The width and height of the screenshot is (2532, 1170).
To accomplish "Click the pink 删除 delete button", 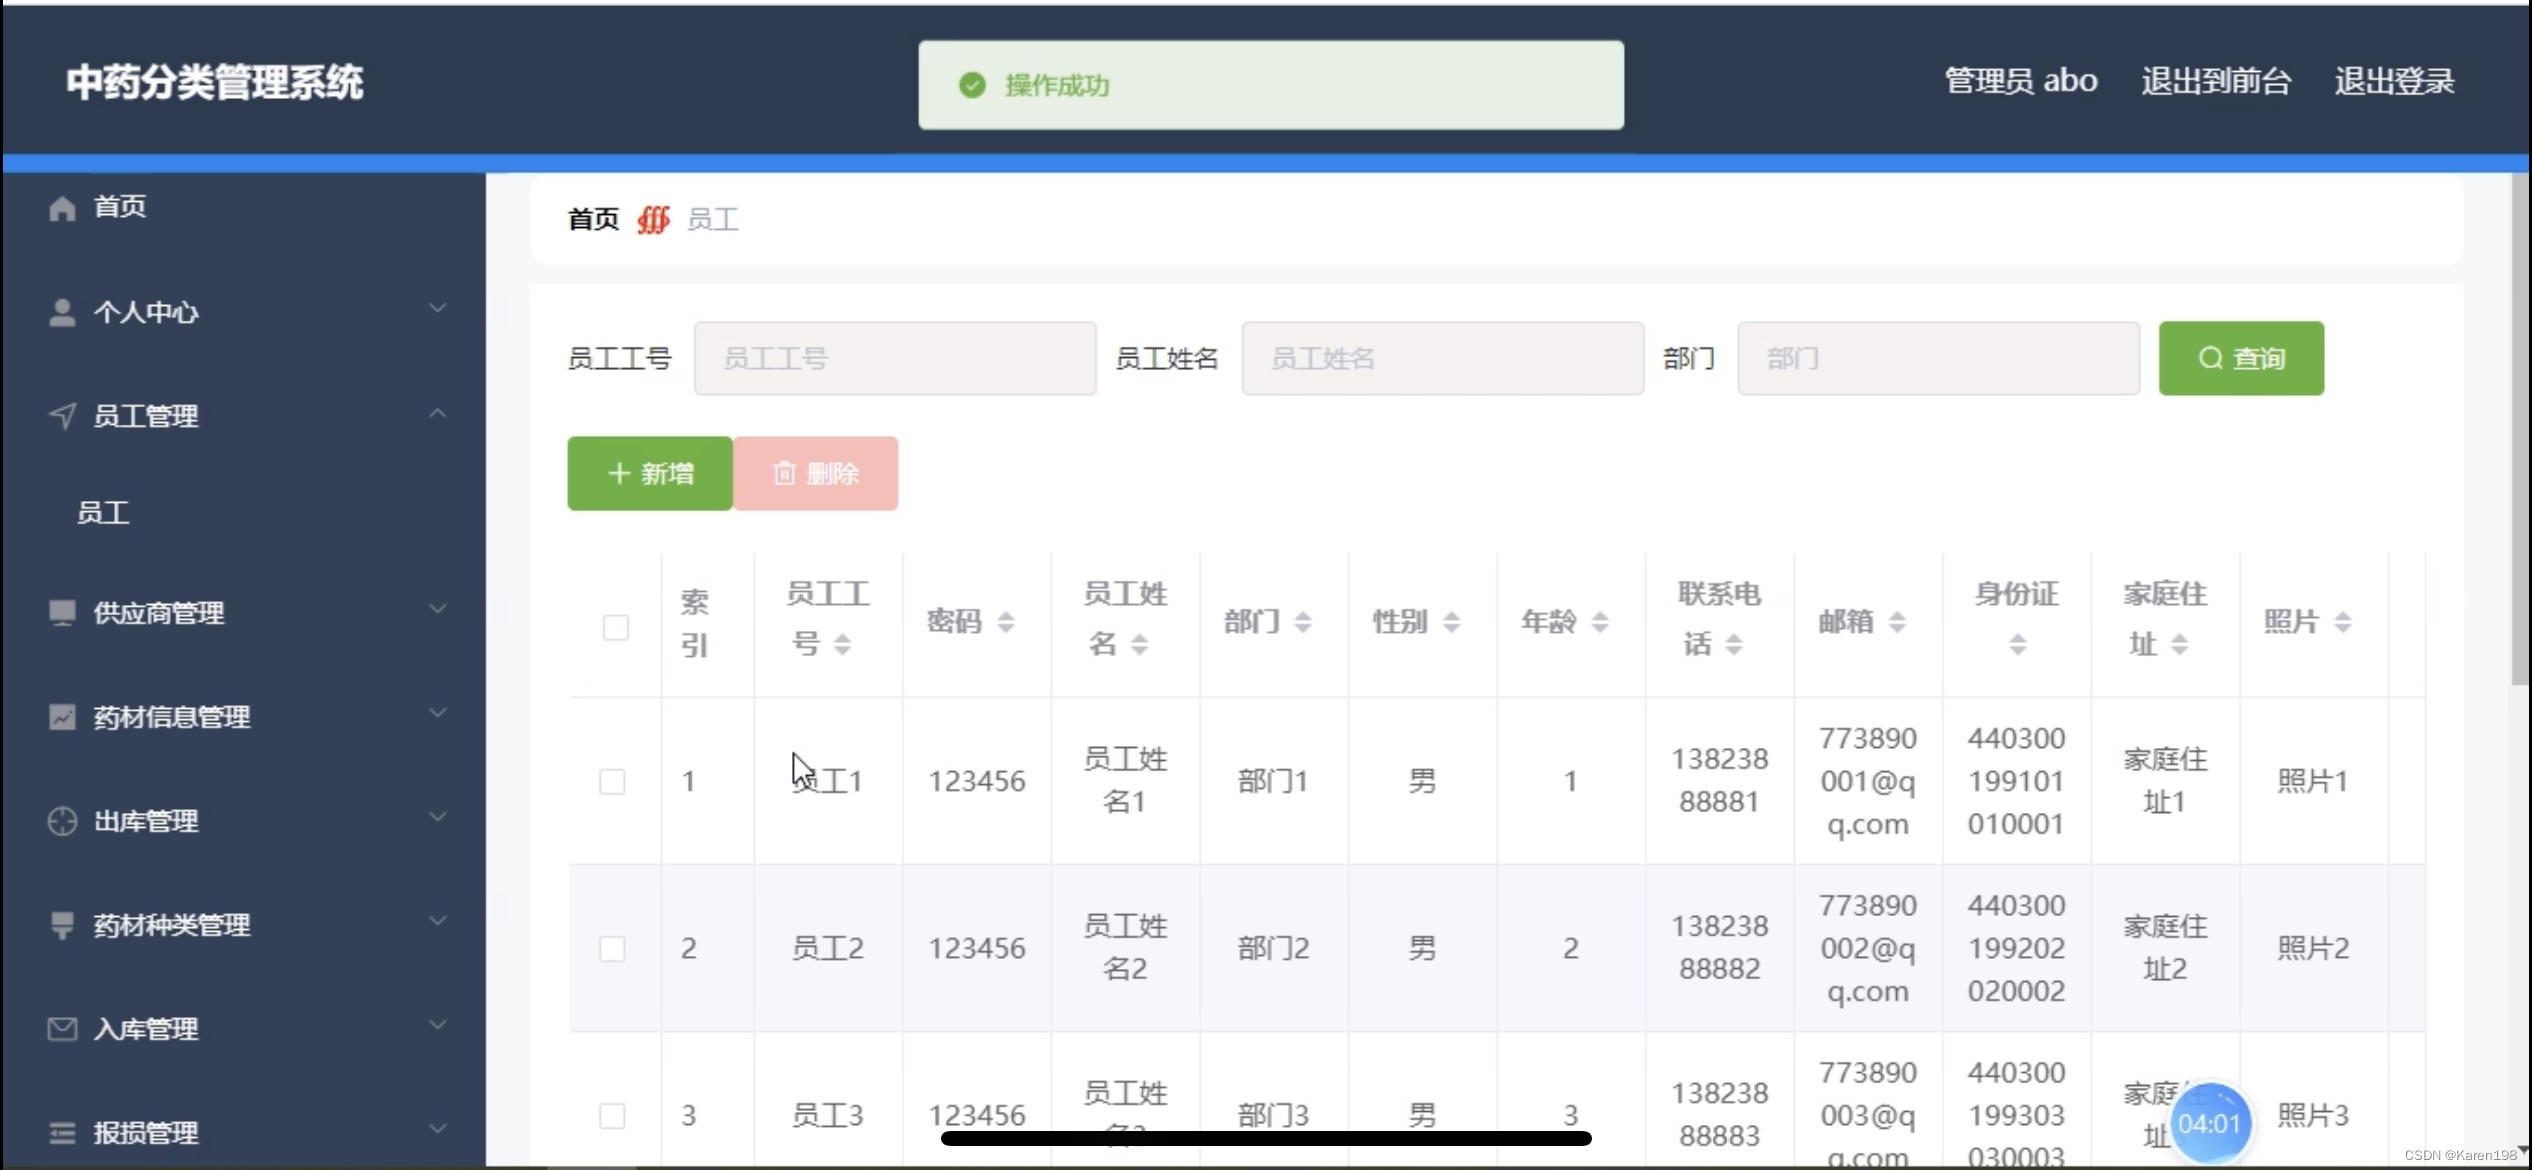I will (x=815, y=473).
